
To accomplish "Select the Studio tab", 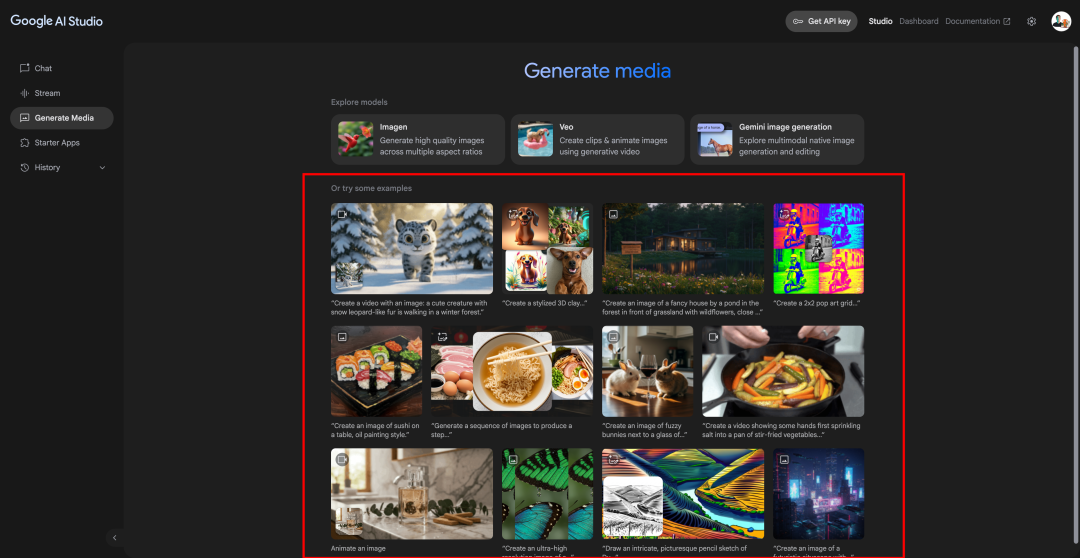I will 880,21.
